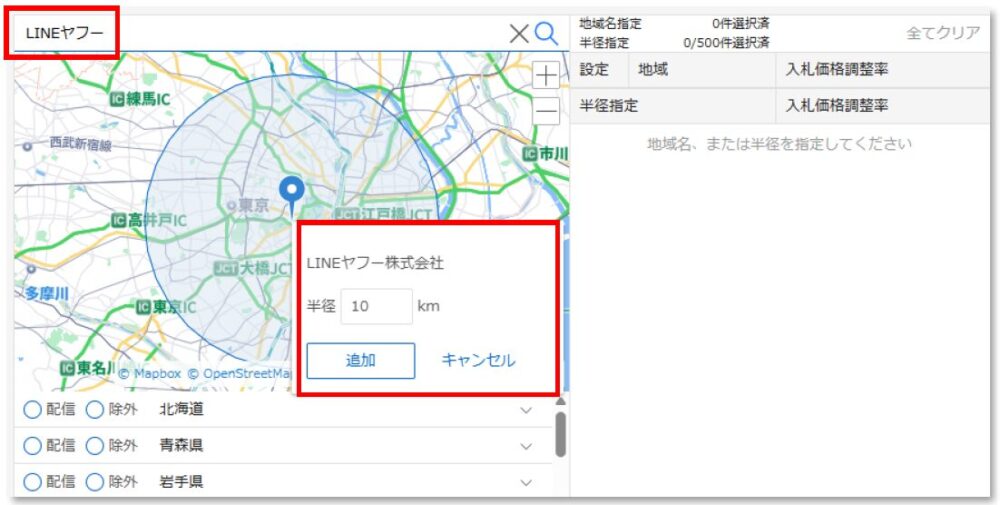Select 除外 radio for 岩手県
1000x505 pixels.
[94, 482]
